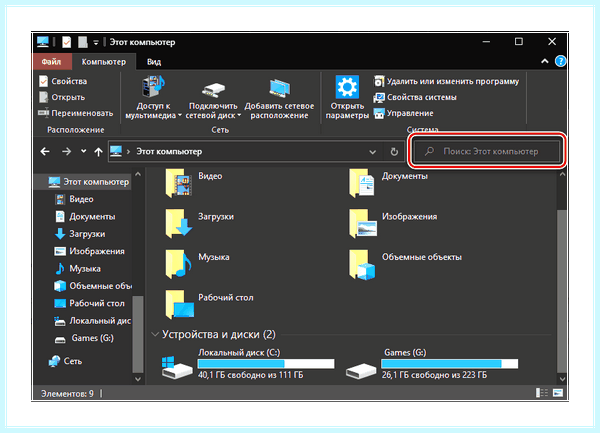Viewport: 600px width, 433px height.
Task: Click the window's computer system icon
Action: click(43, 42)
